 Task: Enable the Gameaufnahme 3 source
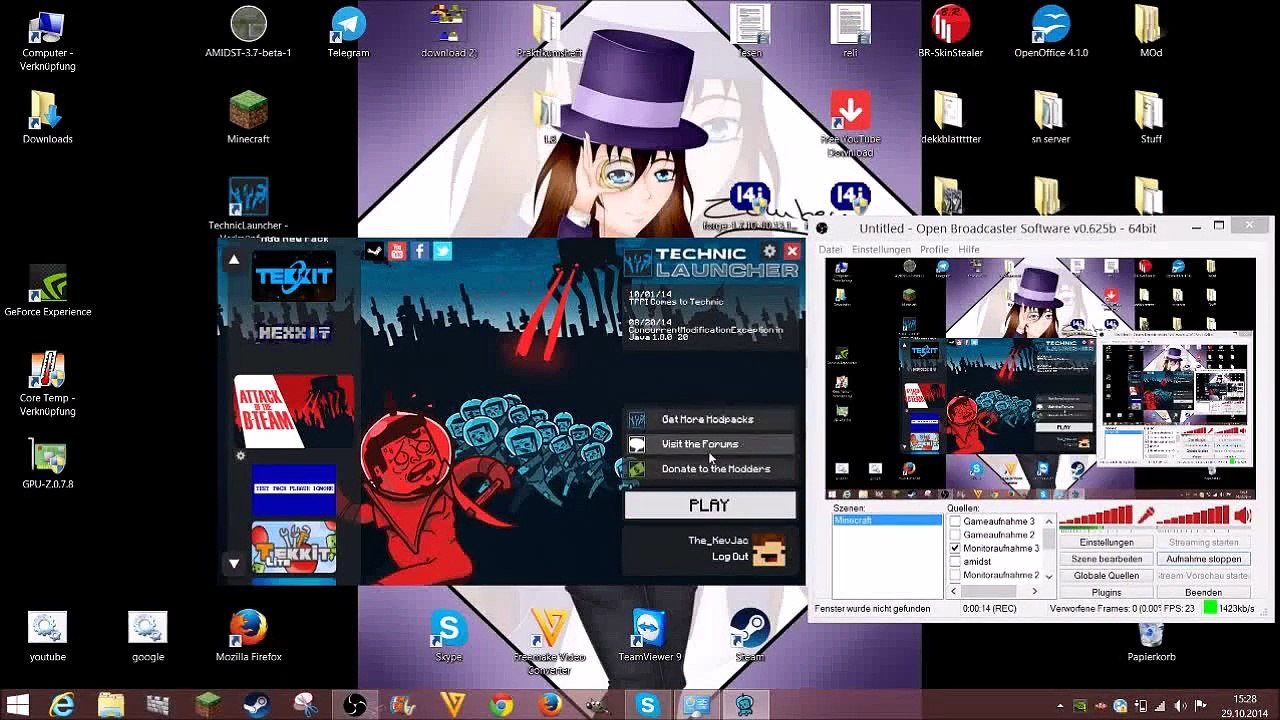955,522
